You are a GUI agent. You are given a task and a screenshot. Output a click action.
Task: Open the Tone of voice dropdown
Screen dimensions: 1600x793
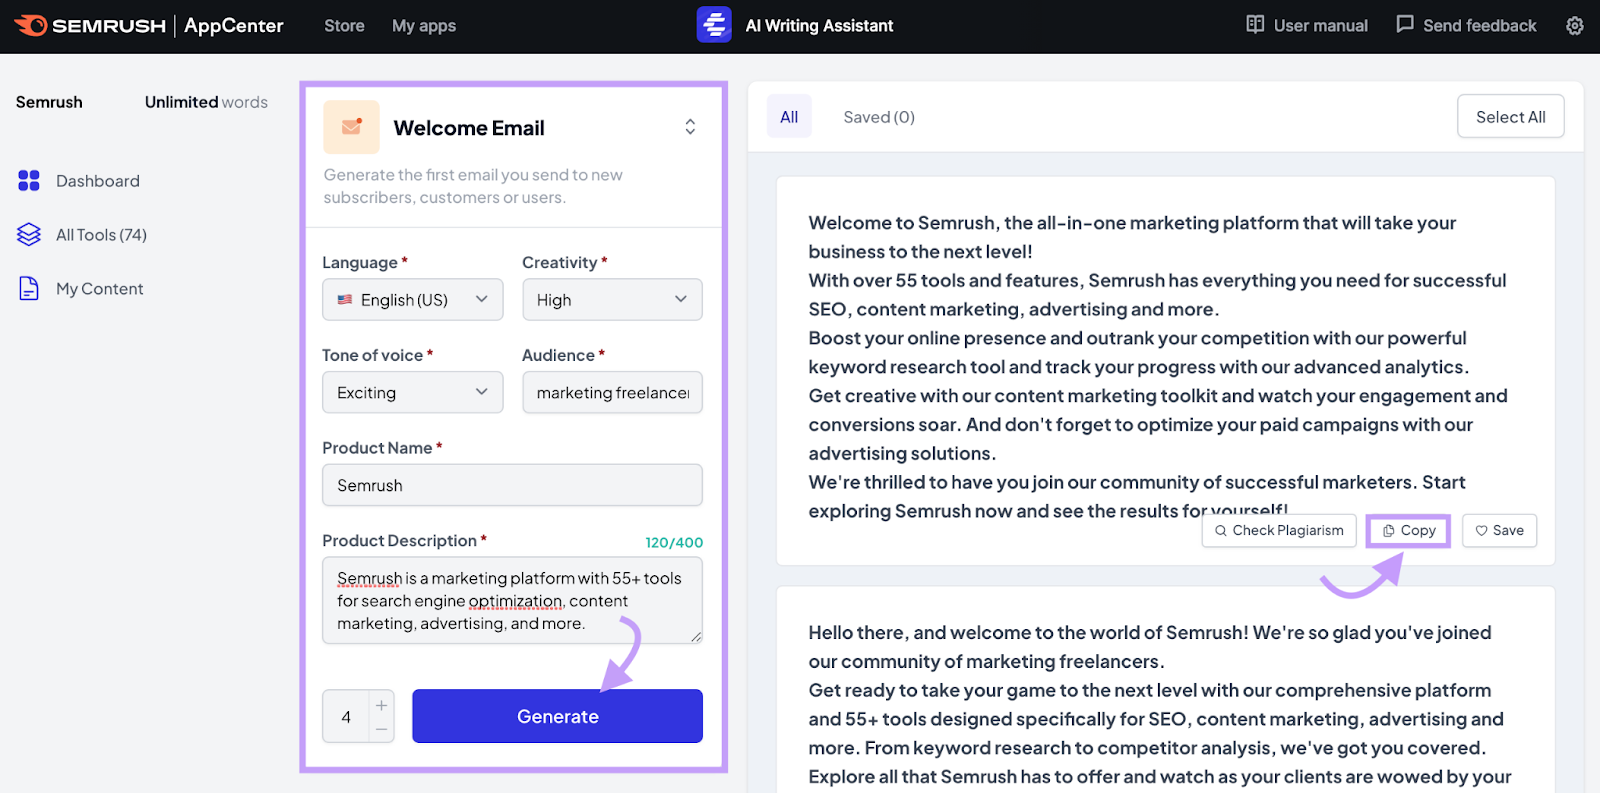412,393
